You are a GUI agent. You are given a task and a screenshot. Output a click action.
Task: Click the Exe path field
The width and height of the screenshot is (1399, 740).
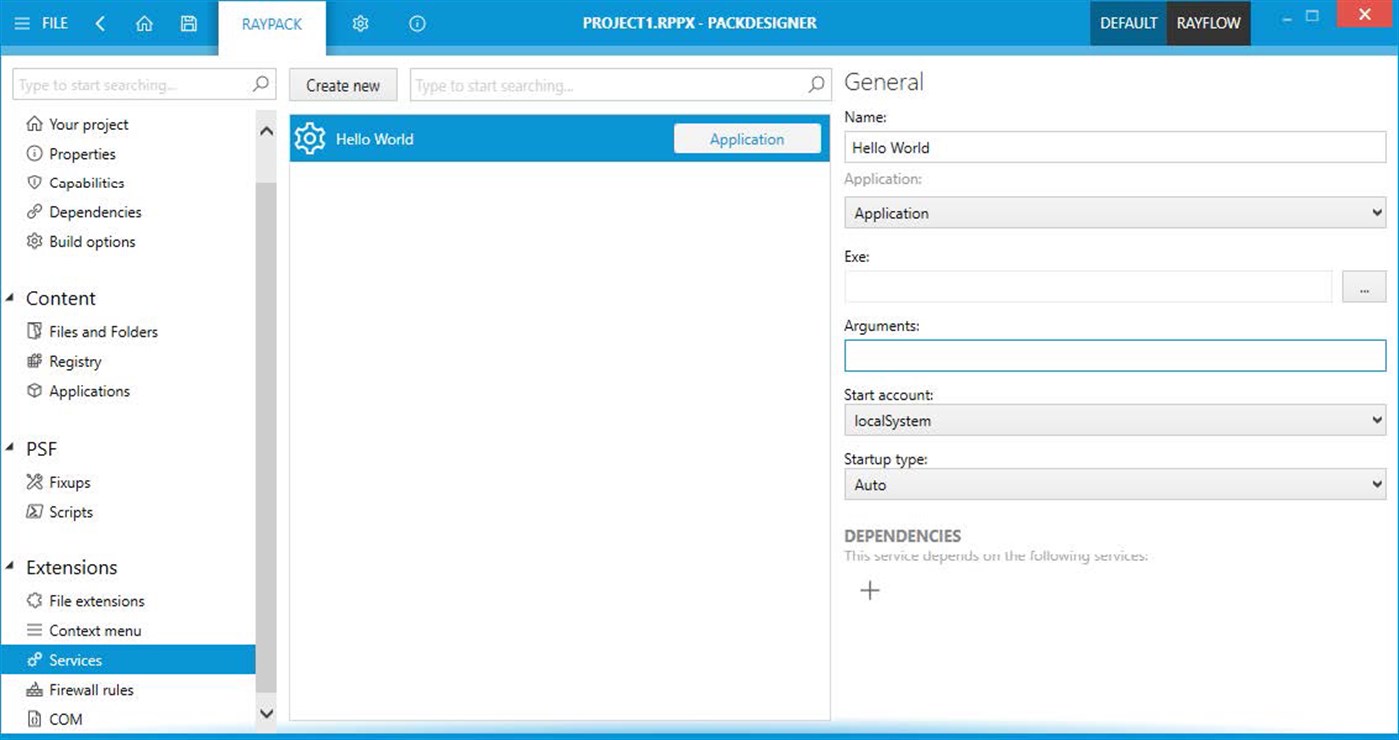(1088, 287)
